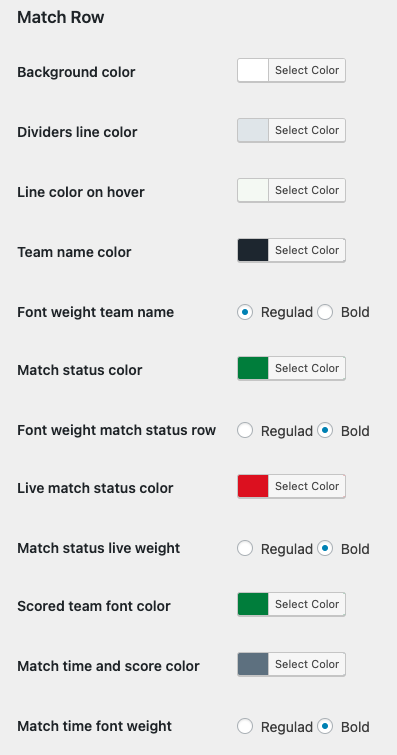Screen dimensions: 397x755
Task: Click the red Live match status color swatch
Action: point(253,486)
